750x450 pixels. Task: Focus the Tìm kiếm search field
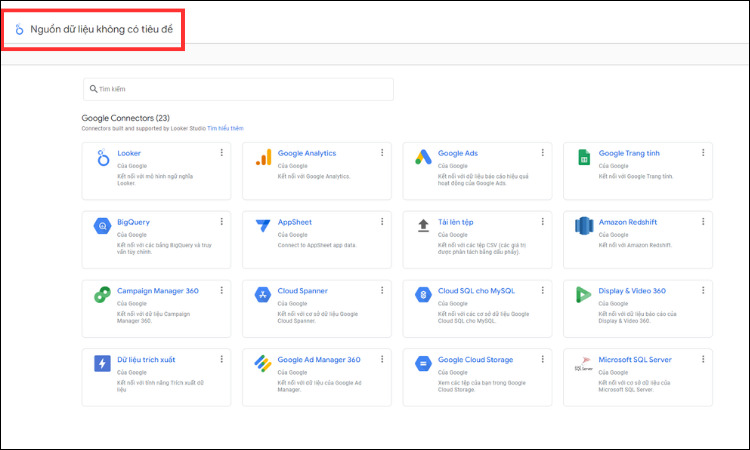[x=238, y=89]
